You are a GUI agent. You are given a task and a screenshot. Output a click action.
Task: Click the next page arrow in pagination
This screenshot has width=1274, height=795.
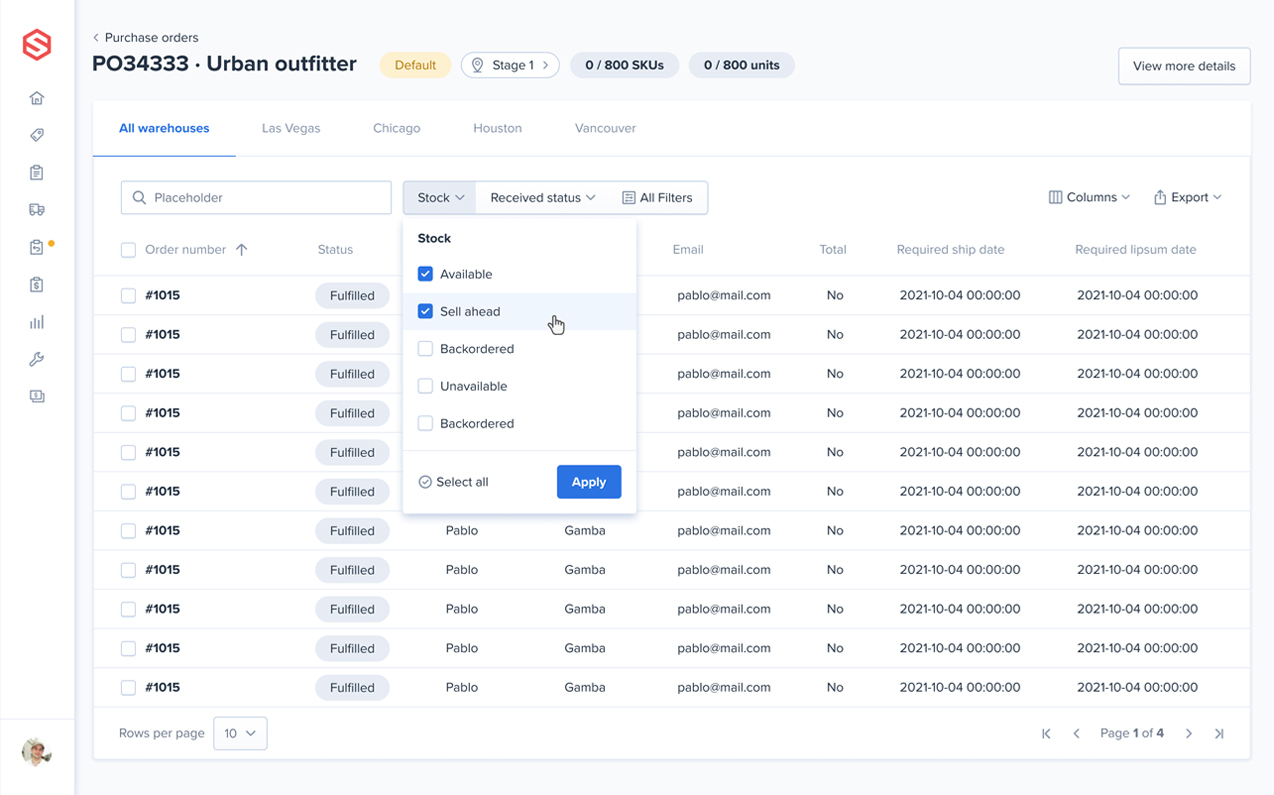pyautogui.click(x=1189, y=734)
